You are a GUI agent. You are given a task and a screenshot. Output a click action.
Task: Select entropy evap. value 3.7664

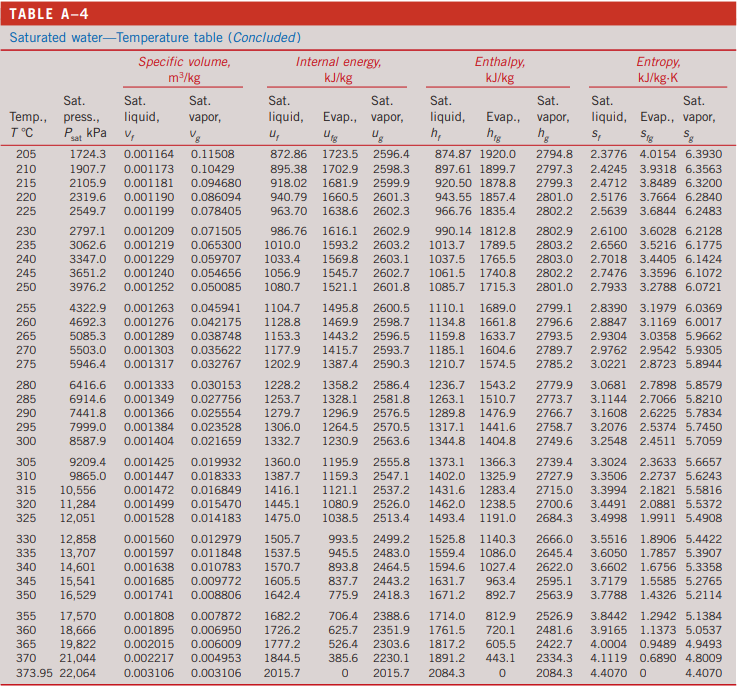pos(658,197)
